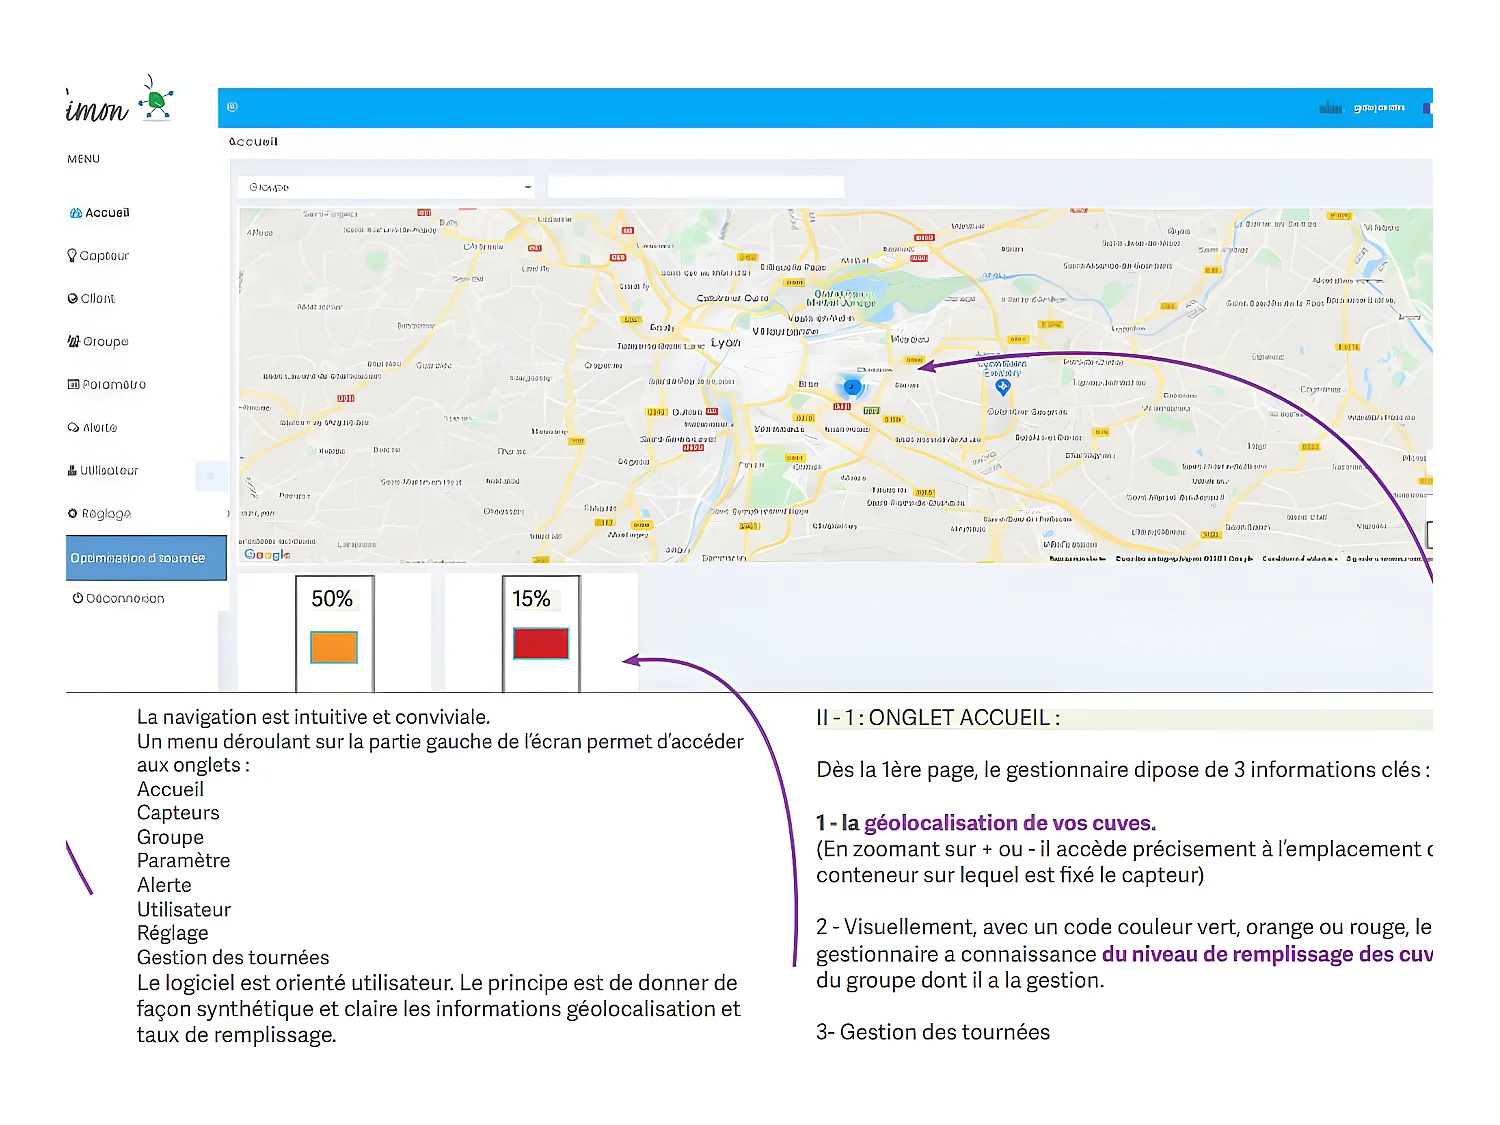Open Client via its globe icon
The image size is (1500, 1125).
click(x=73, y=299)
